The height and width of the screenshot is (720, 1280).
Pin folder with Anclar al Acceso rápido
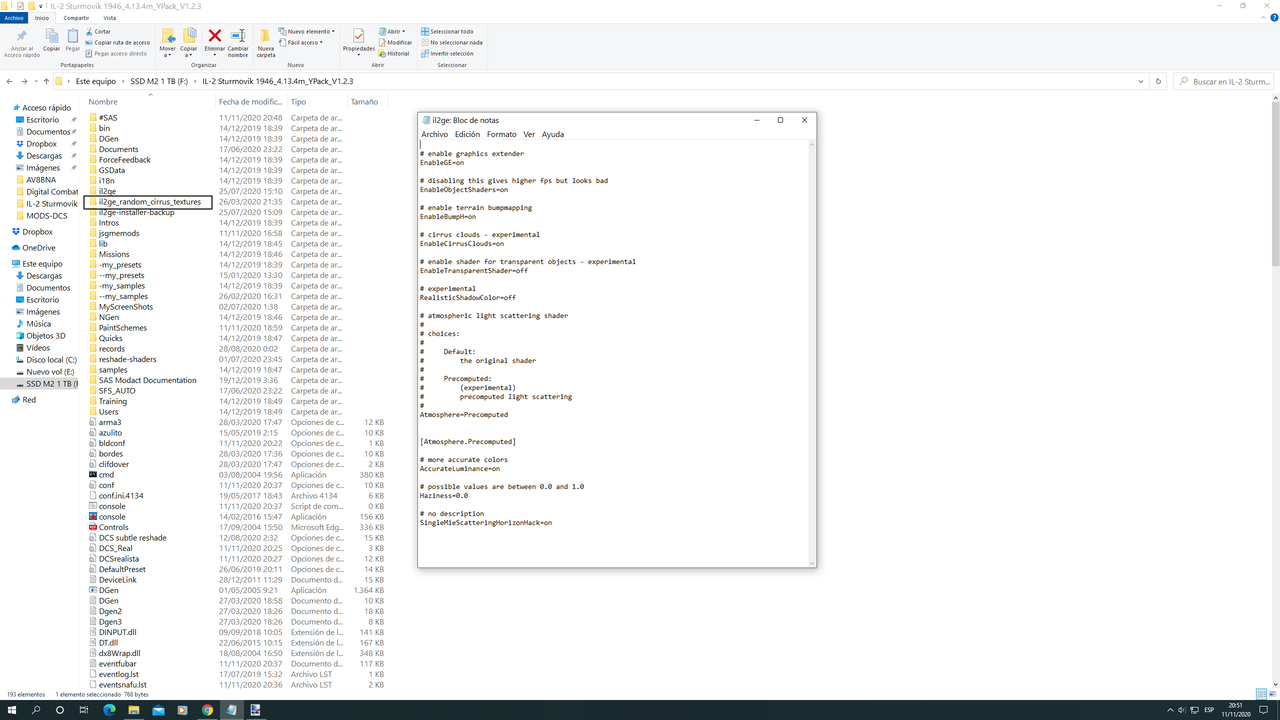tap(22, 44)
